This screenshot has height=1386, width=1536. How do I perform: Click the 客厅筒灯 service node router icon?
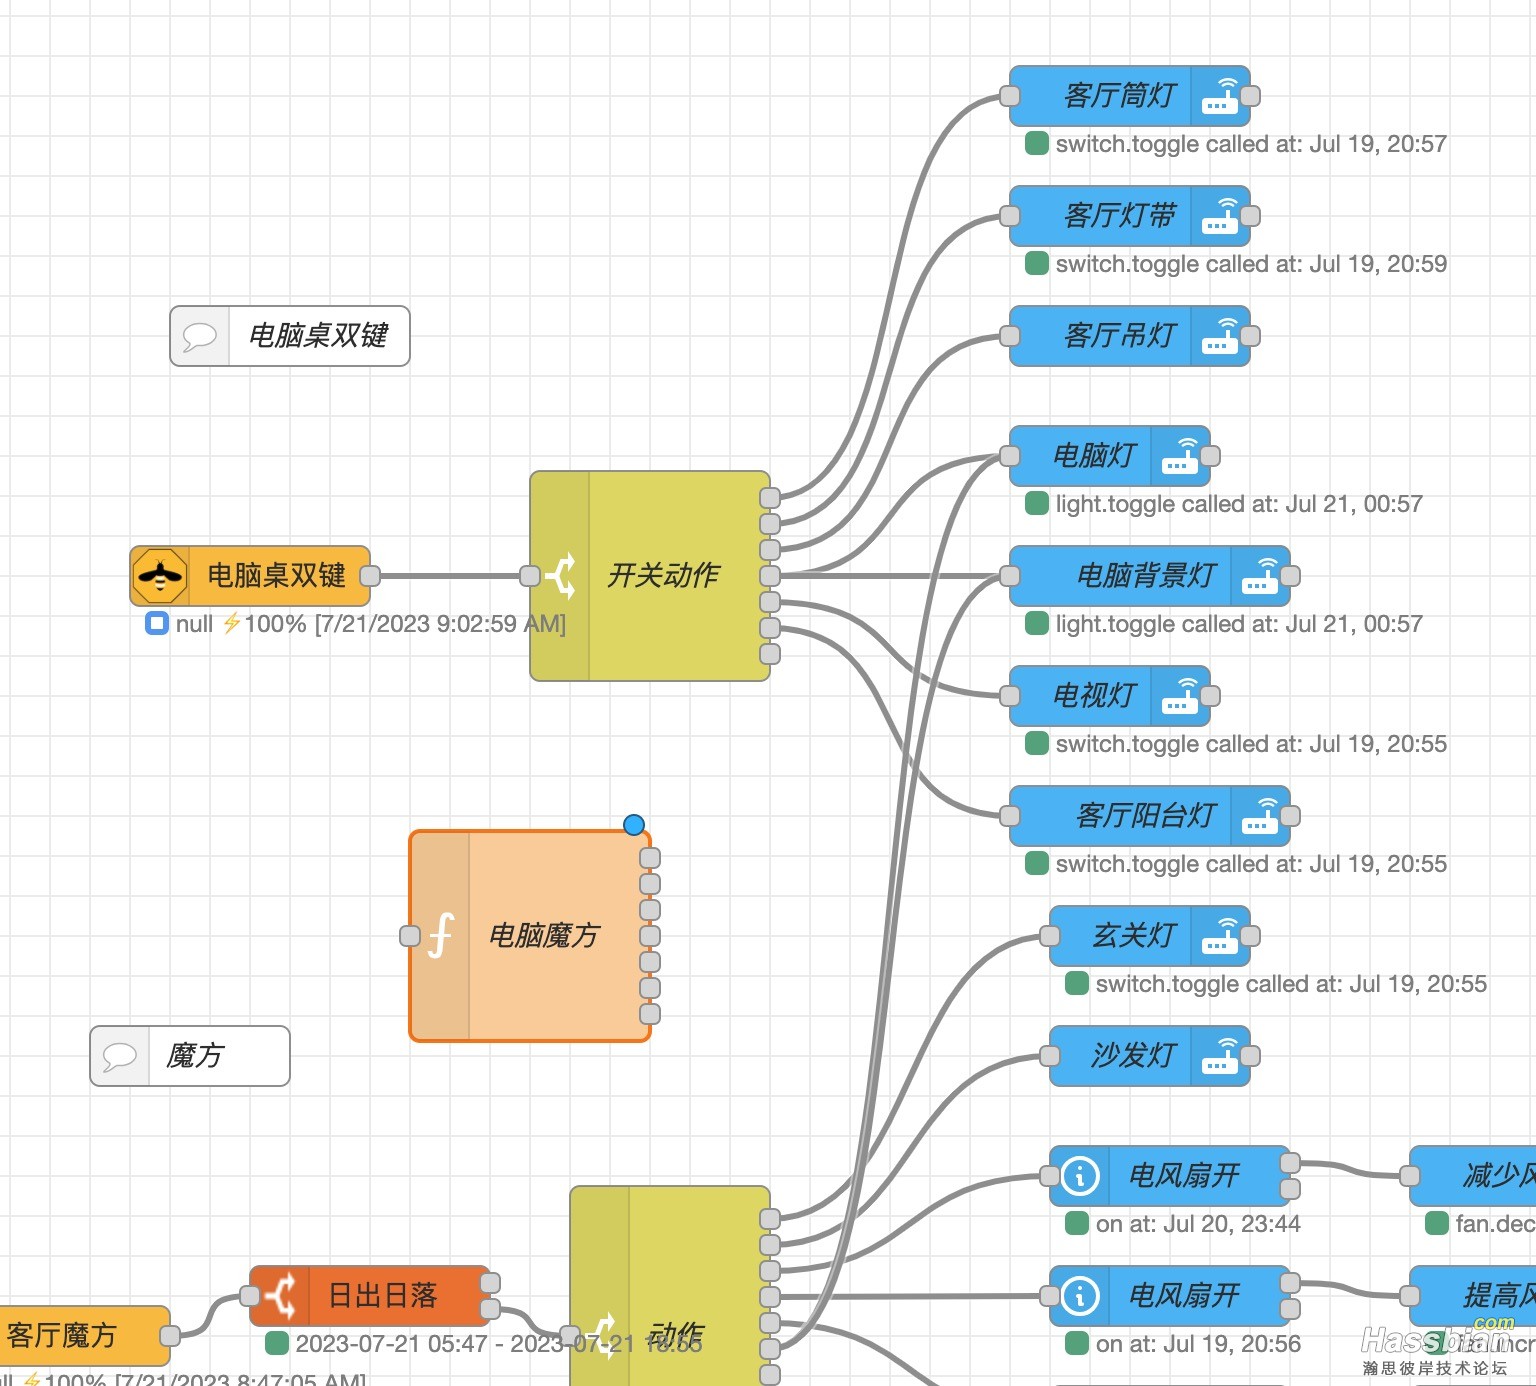(1220, 95)
